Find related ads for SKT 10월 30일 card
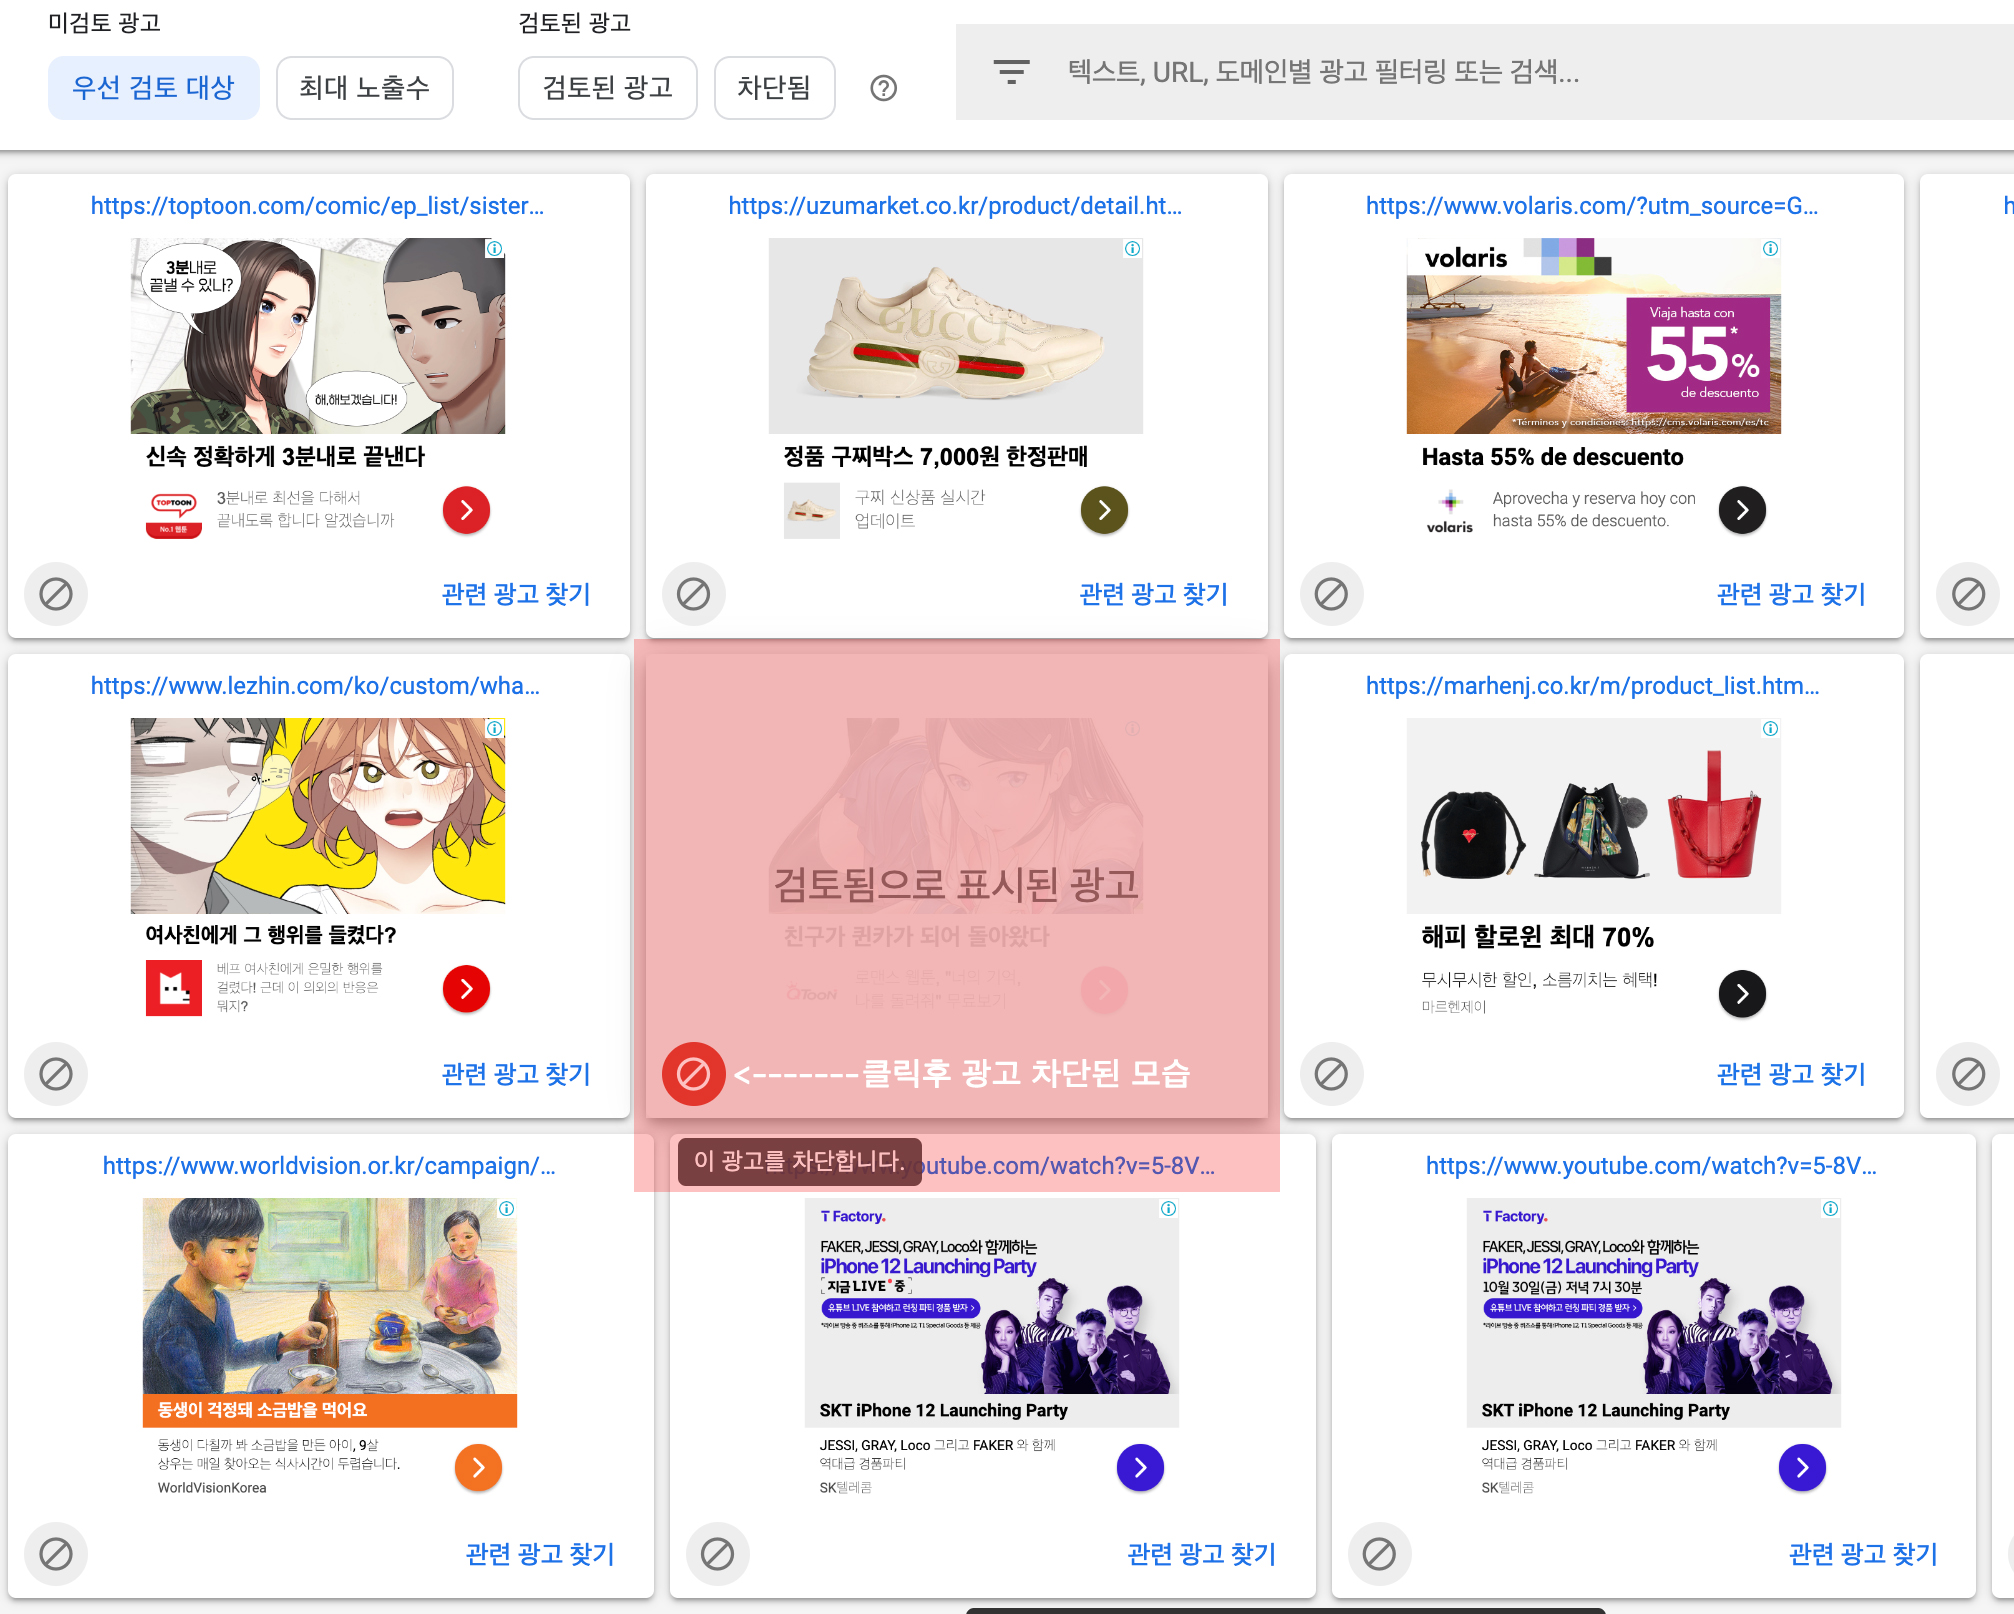 1863,1554
